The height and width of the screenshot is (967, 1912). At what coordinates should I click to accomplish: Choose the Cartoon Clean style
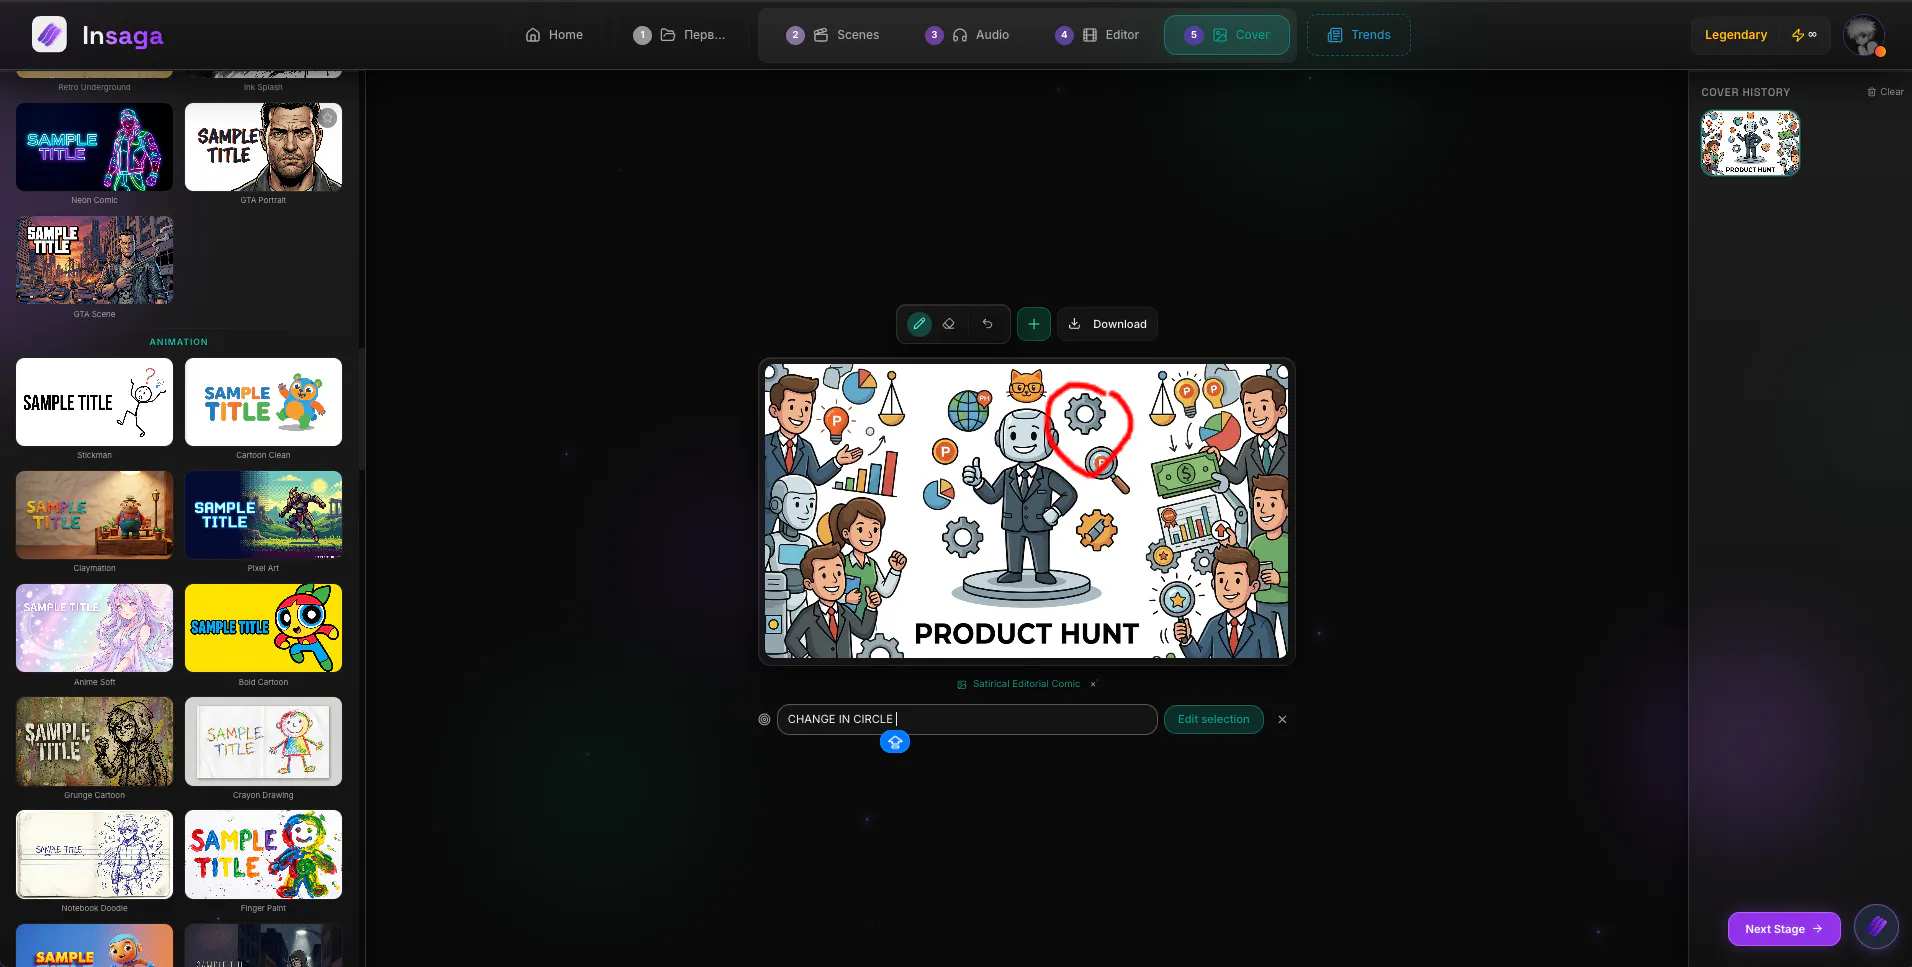(264, 402)
